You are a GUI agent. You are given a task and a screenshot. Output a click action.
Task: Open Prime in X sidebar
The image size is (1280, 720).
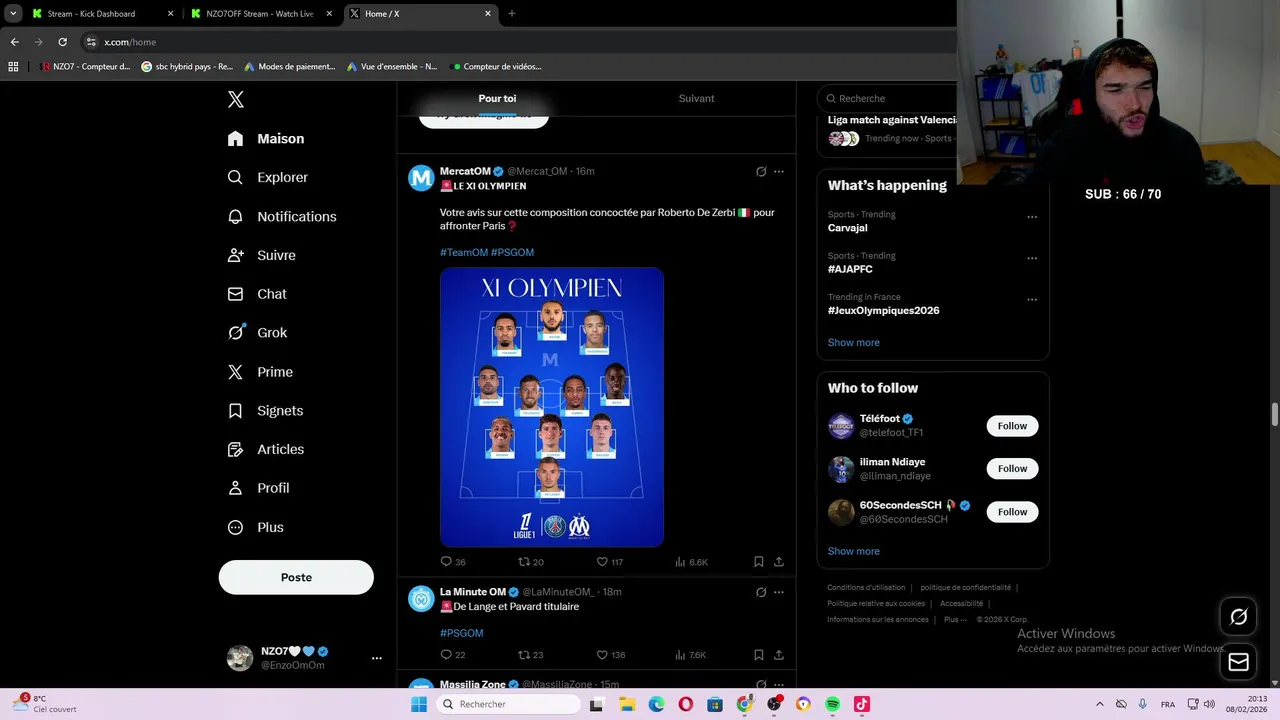(260, 372)
